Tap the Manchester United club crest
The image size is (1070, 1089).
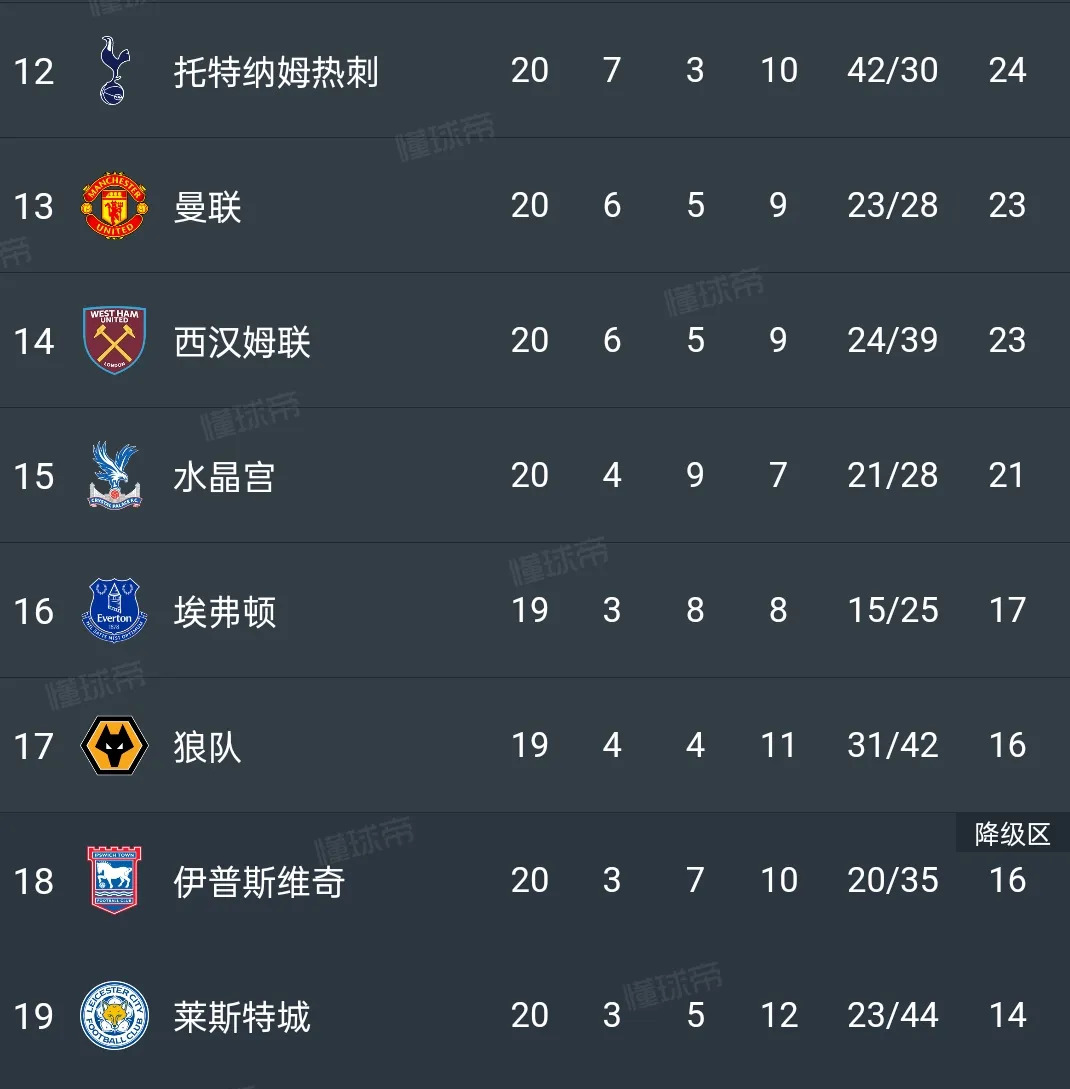[x=114, y=206]
